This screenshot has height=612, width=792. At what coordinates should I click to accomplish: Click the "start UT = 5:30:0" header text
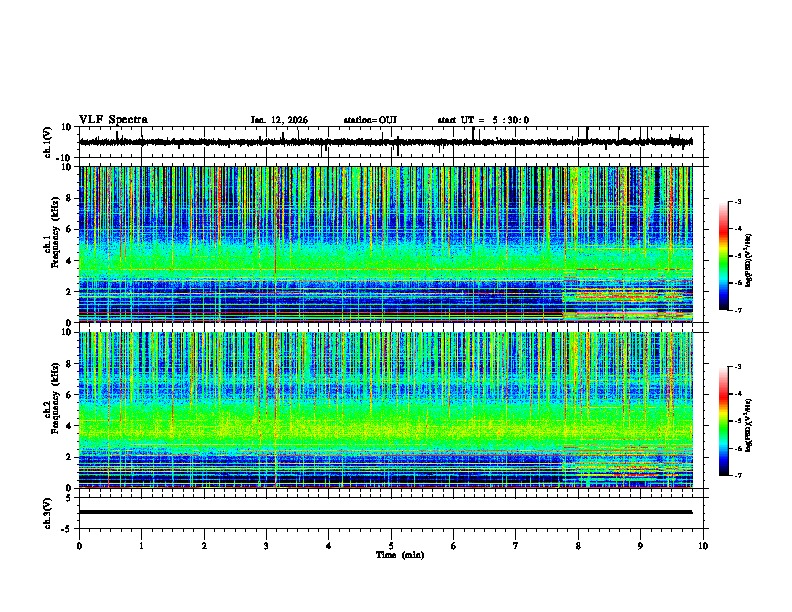click(483, 120)
